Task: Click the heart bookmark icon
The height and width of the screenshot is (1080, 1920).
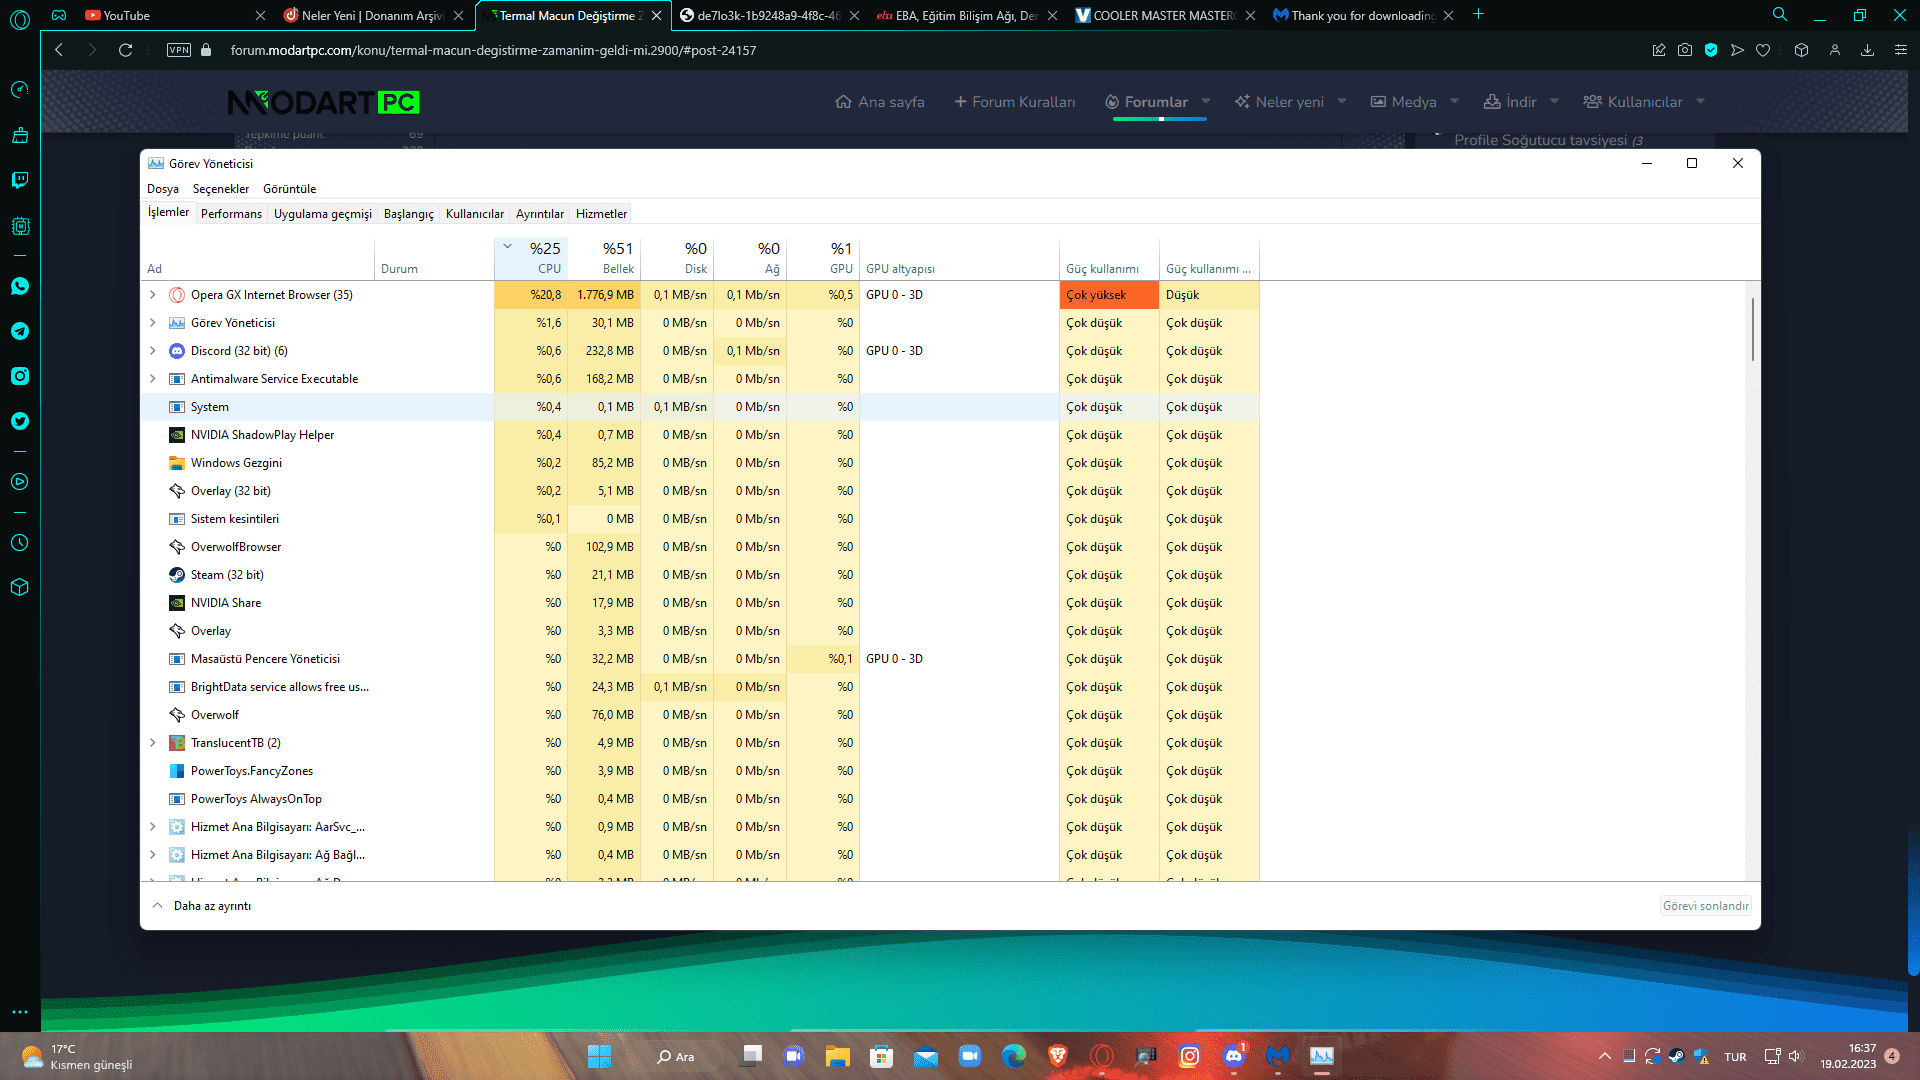Action: pos(1763,50)
